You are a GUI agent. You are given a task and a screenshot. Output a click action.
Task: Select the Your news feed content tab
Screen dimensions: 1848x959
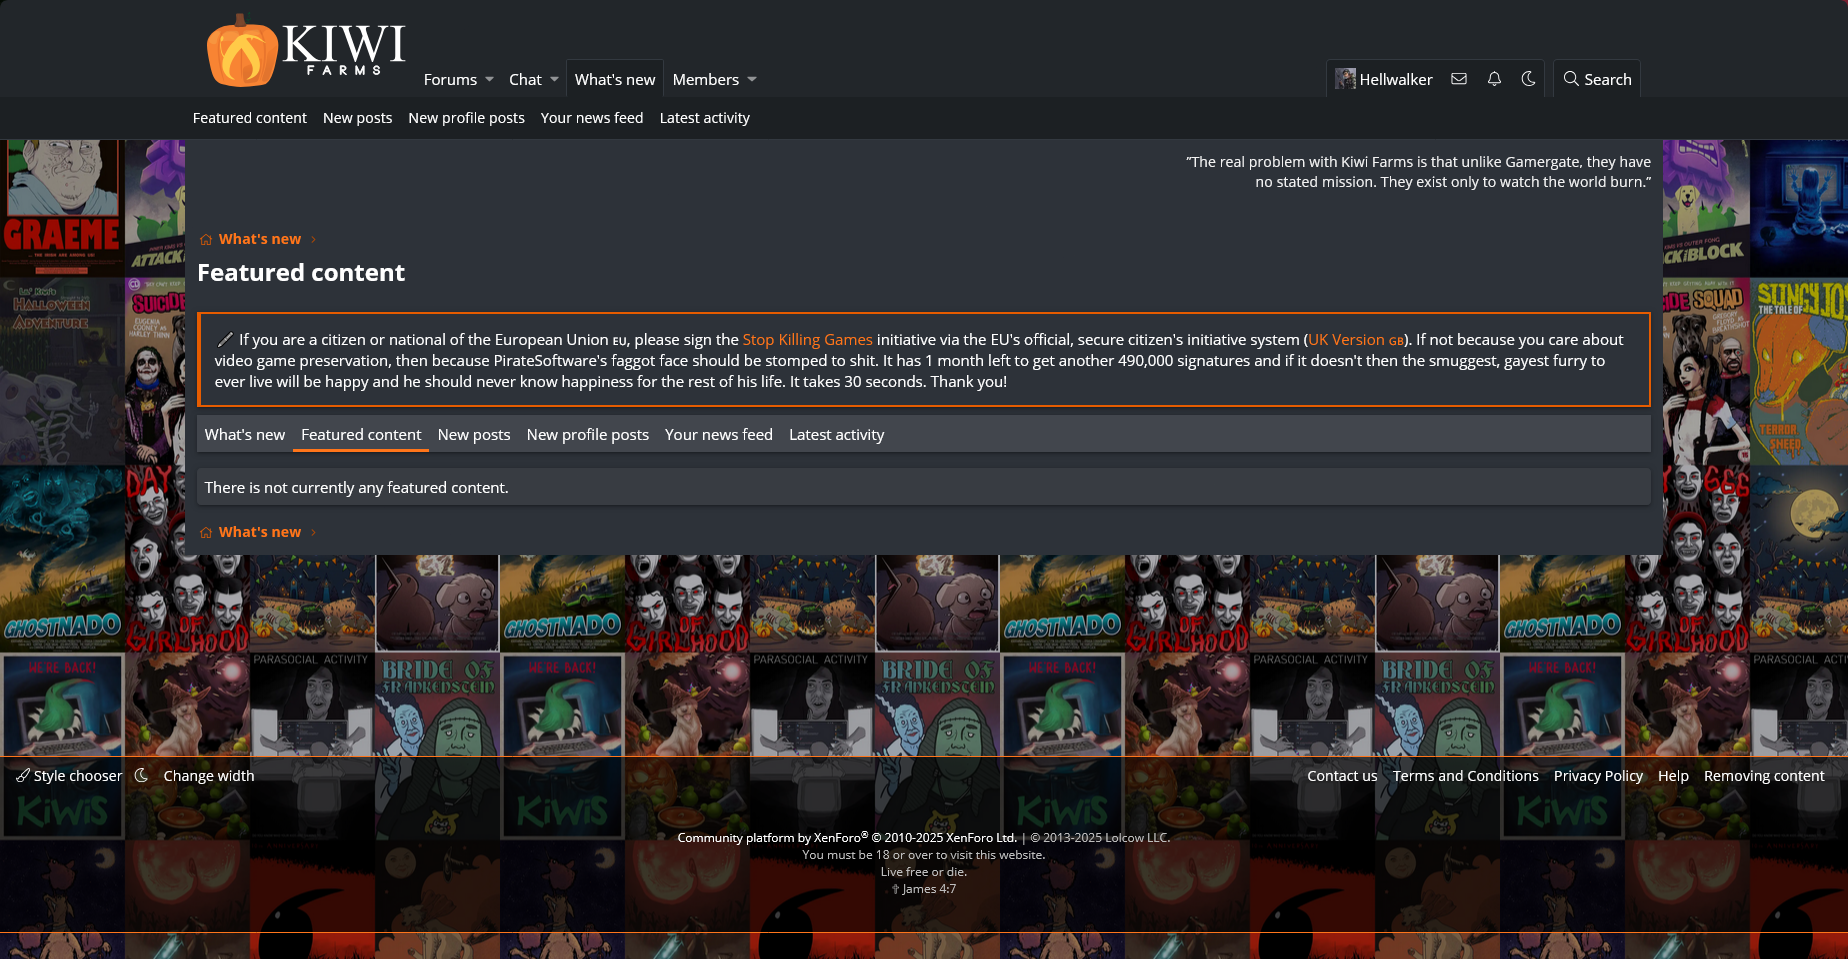[x=719, y=435]
